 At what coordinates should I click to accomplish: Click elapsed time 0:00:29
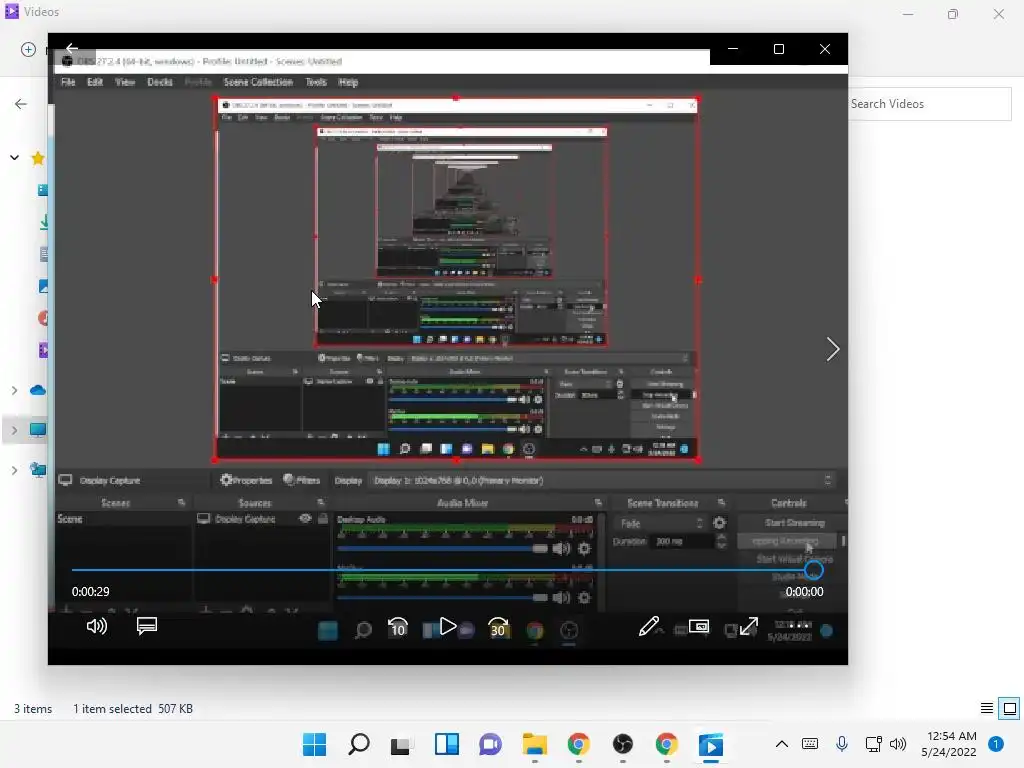pos(91,592)
